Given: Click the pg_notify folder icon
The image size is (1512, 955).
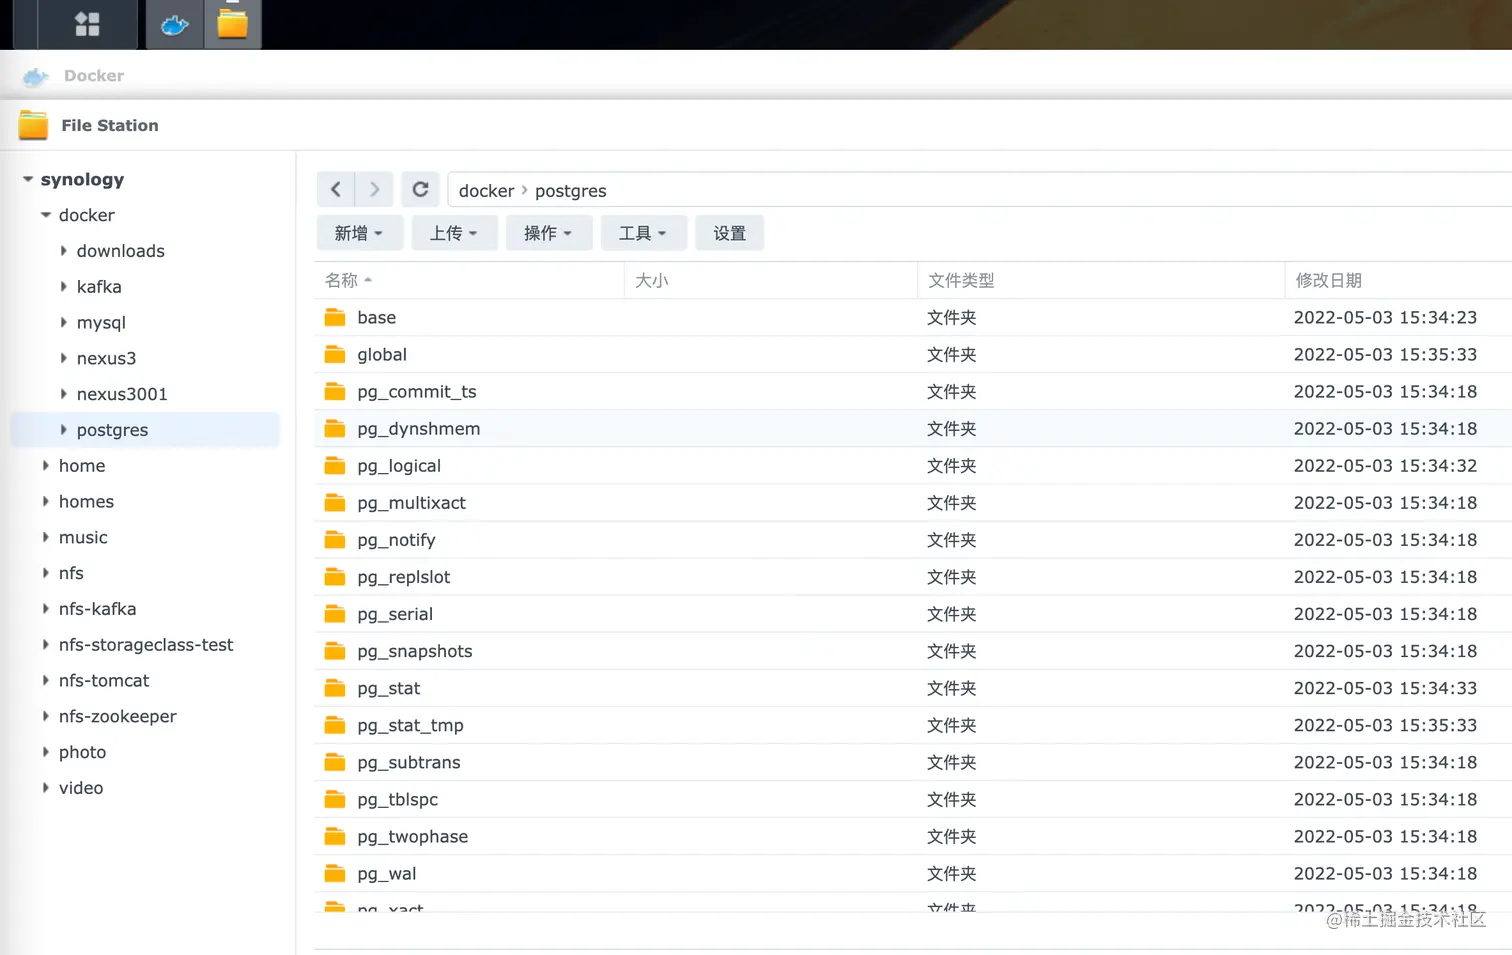Looking at the screenshot, I should pos(335,540).
